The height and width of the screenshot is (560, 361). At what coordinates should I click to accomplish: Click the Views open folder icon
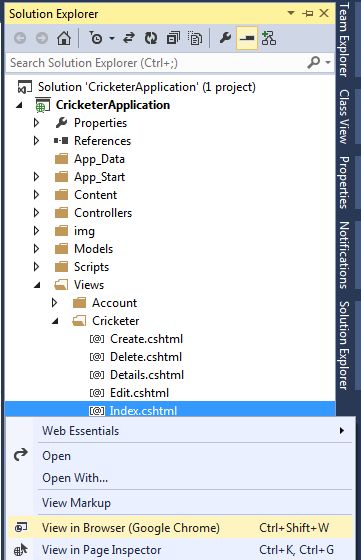[x=61, y=285]
